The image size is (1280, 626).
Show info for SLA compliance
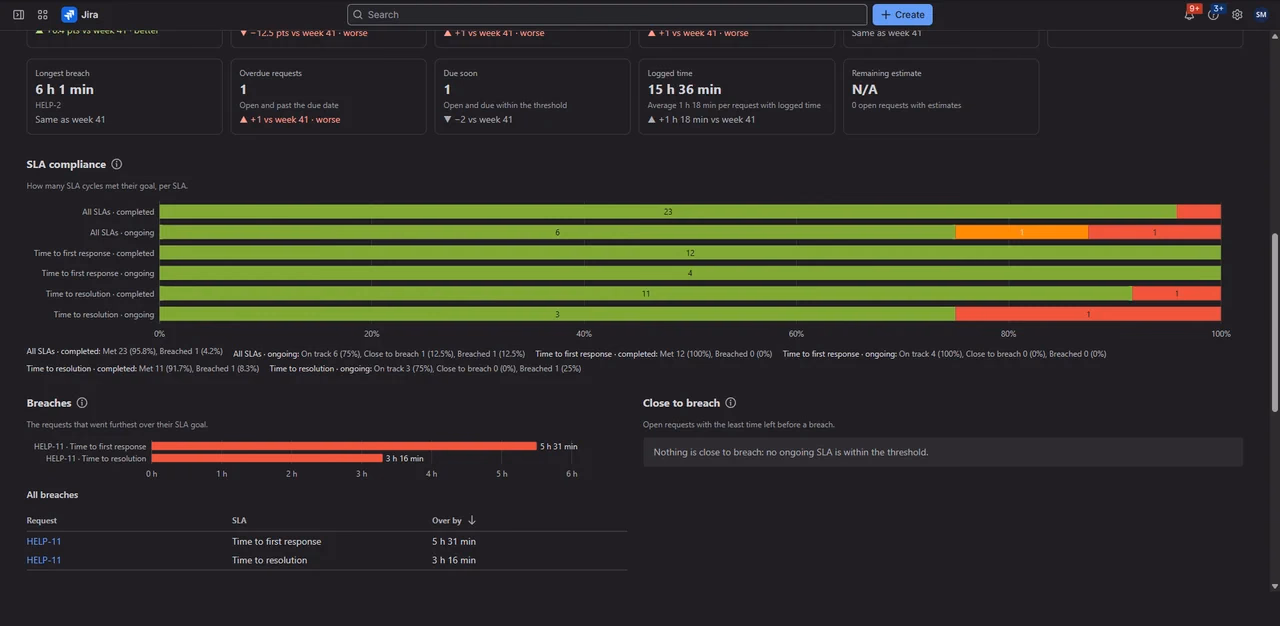point(116,164)
